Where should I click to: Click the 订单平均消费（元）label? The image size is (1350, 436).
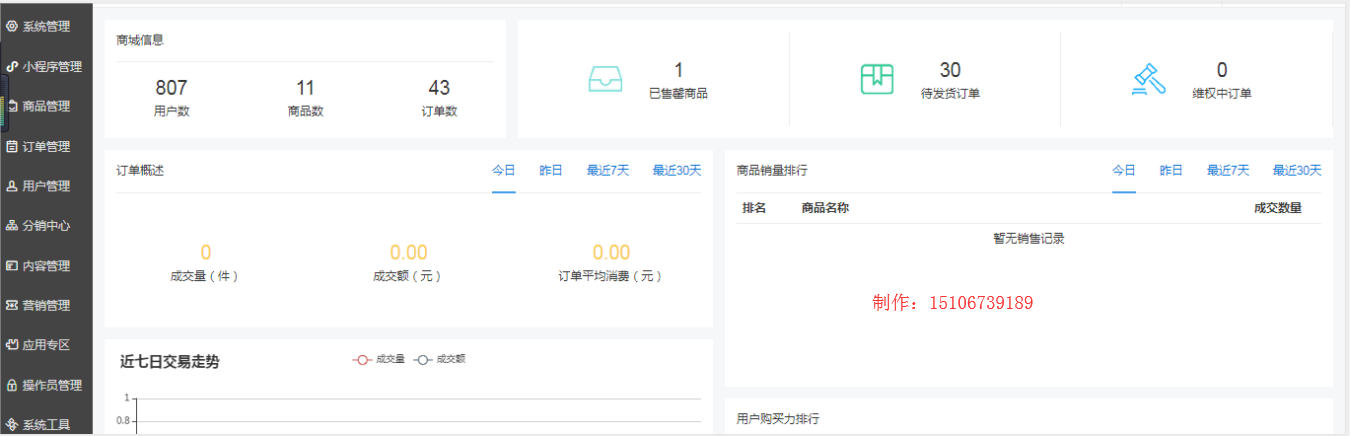(610, 276)
